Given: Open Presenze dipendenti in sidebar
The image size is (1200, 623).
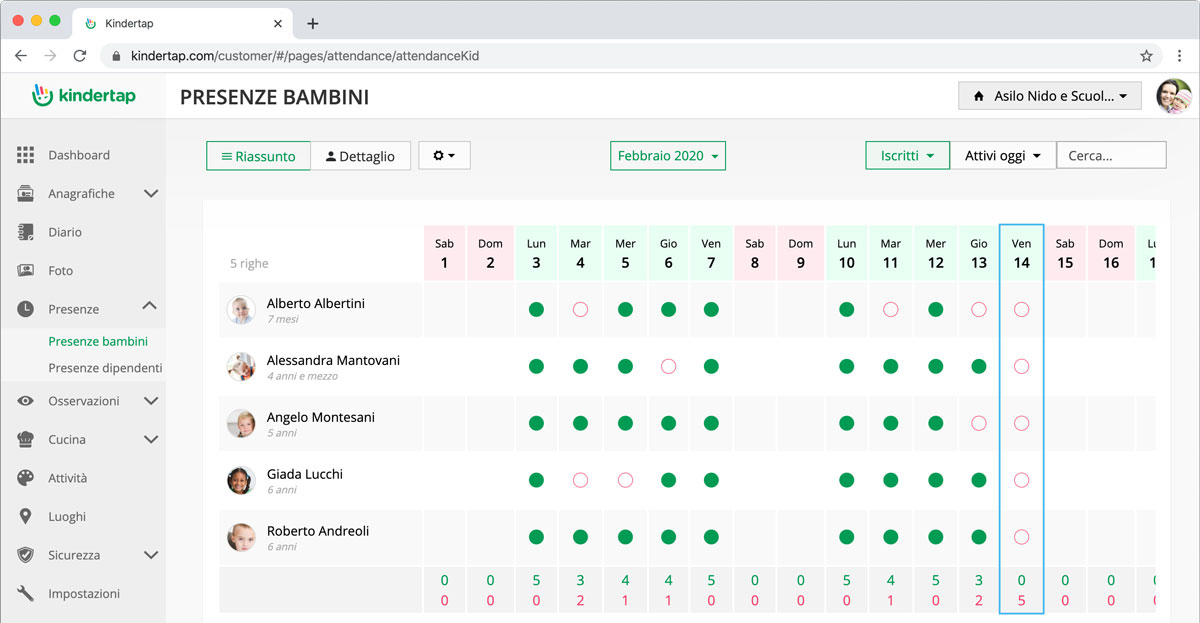Looking at the screenshot, I should pyautogui.click(x=105, y=368).
